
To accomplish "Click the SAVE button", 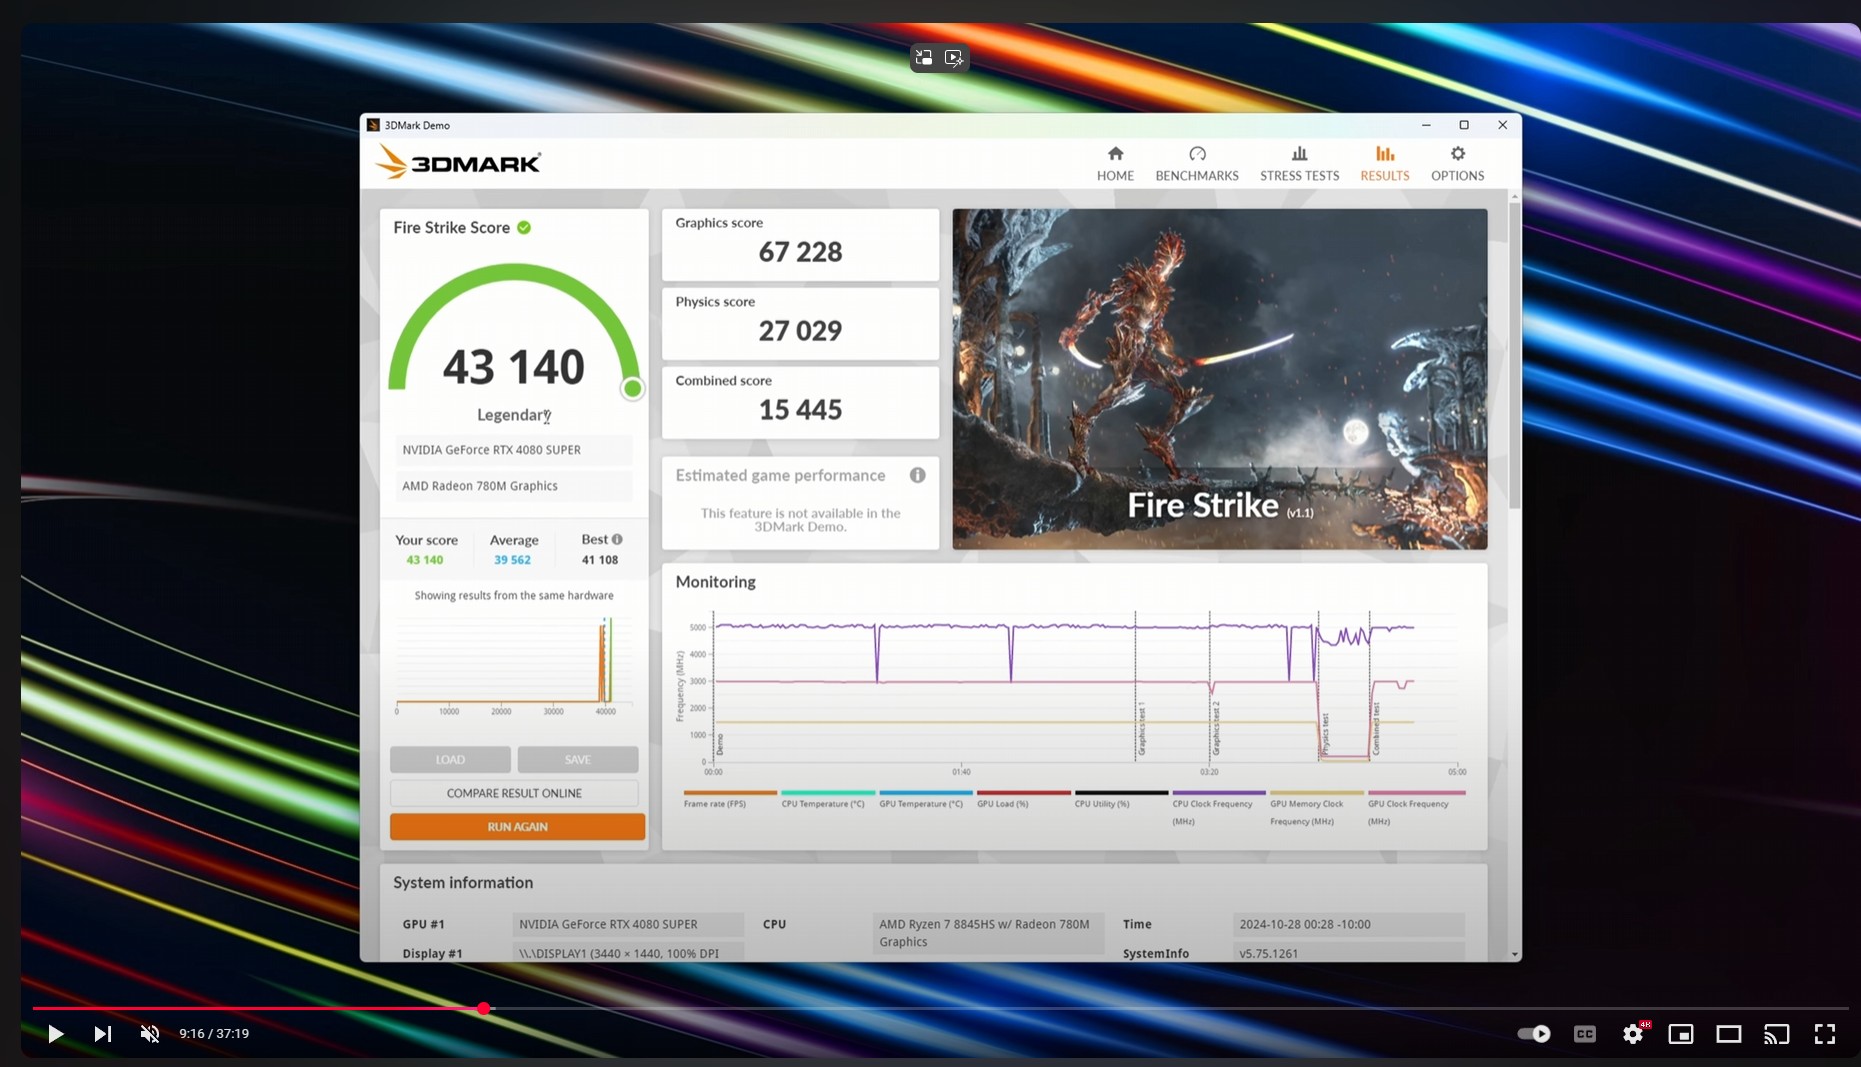I will (578, 759).
